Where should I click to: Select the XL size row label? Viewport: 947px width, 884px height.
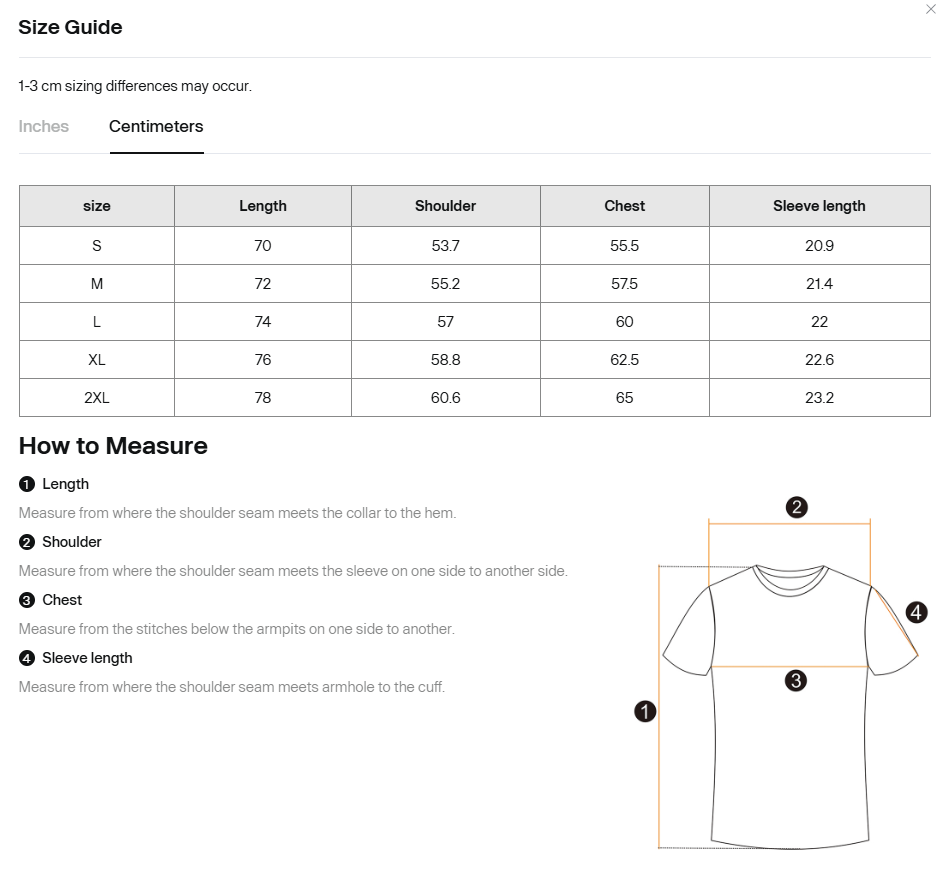point(97,360)
